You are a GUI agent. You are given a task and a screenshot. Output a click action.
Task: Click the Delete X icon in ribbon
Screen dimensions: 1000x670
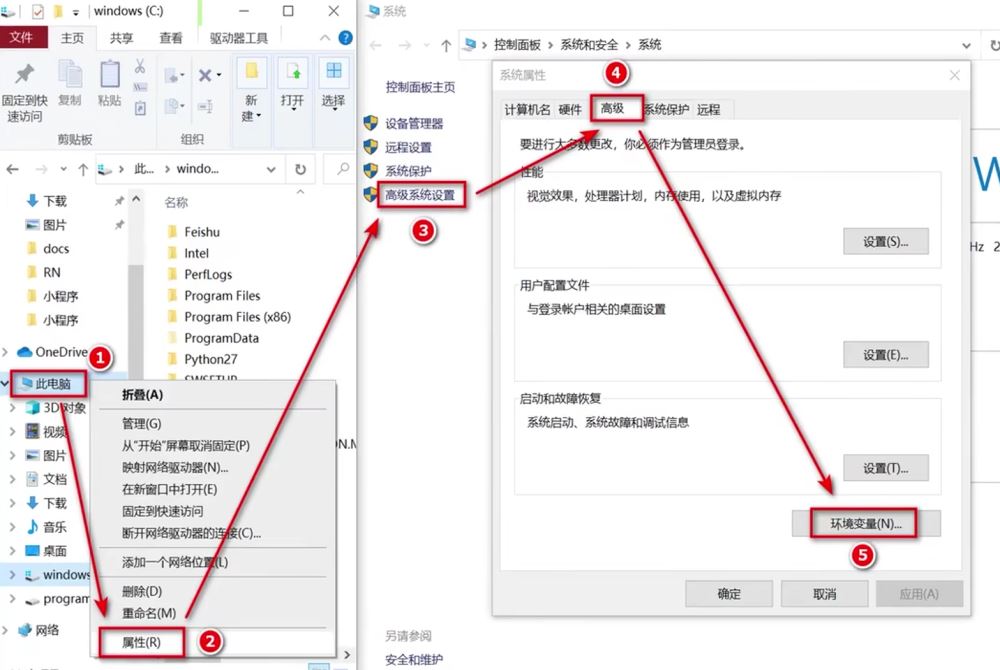[205, 75]
